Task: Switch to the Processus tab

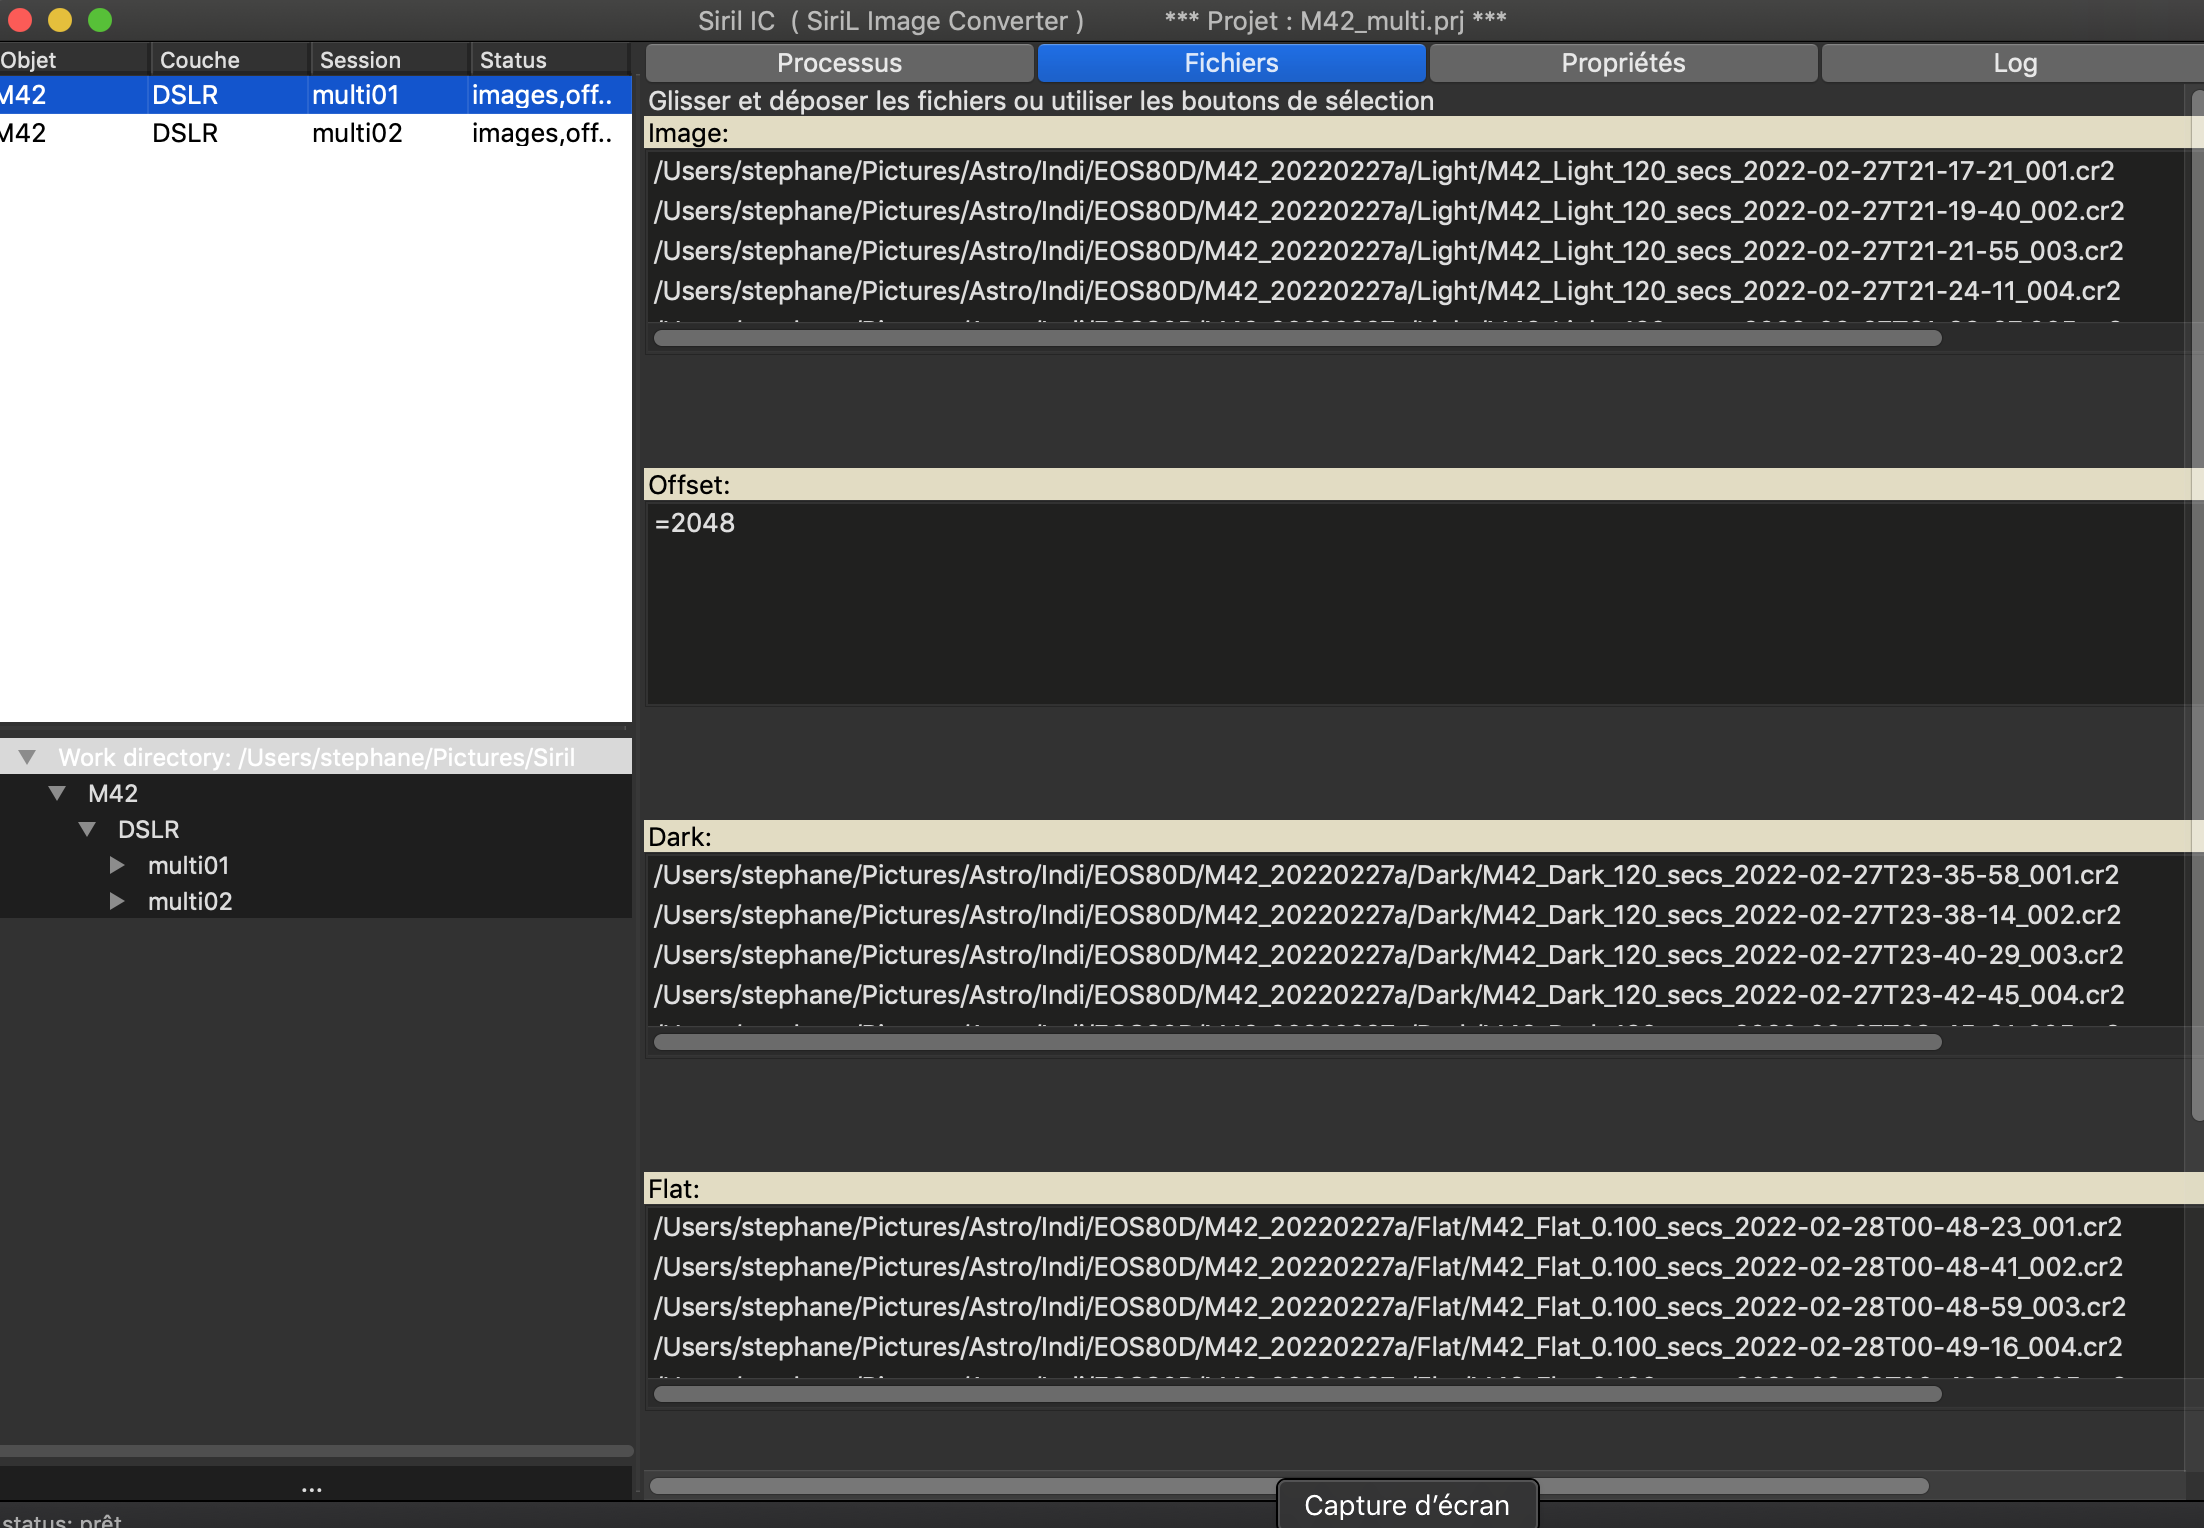Action: pyautogui.click(x=839, y=63)
